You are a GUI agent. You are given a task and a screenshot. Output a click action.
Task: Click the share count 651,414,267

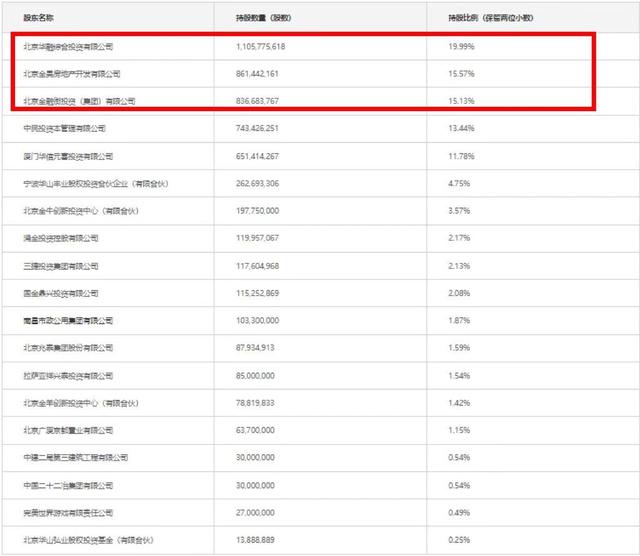257,156
